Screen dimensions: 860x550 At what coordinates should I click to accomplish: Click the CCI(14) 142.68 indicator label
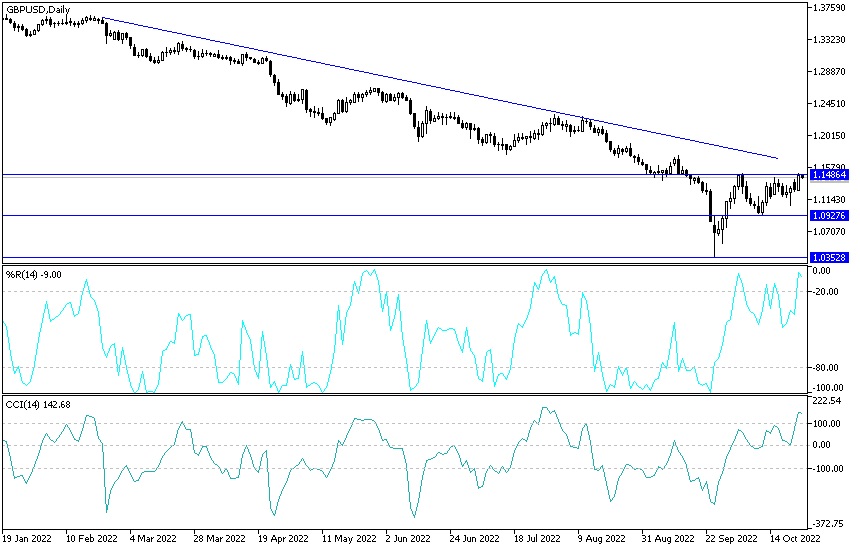[x=38, y=405]
